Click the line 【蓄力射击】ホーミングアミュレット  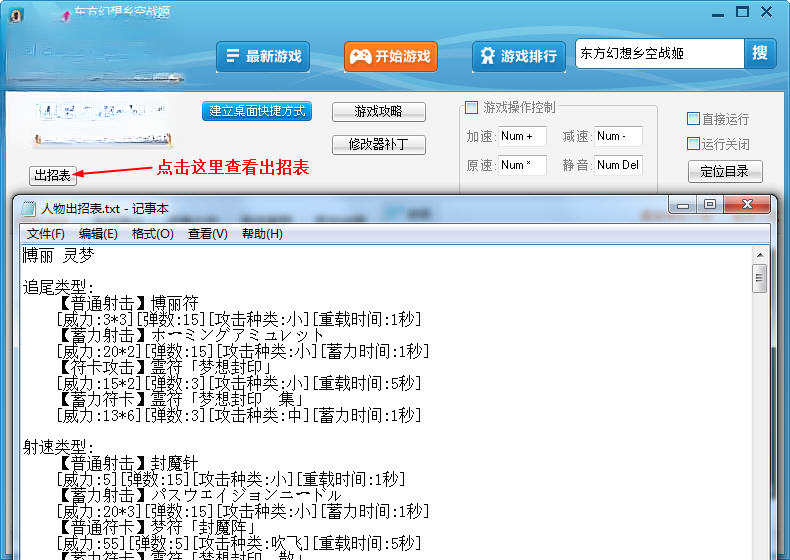190,336
